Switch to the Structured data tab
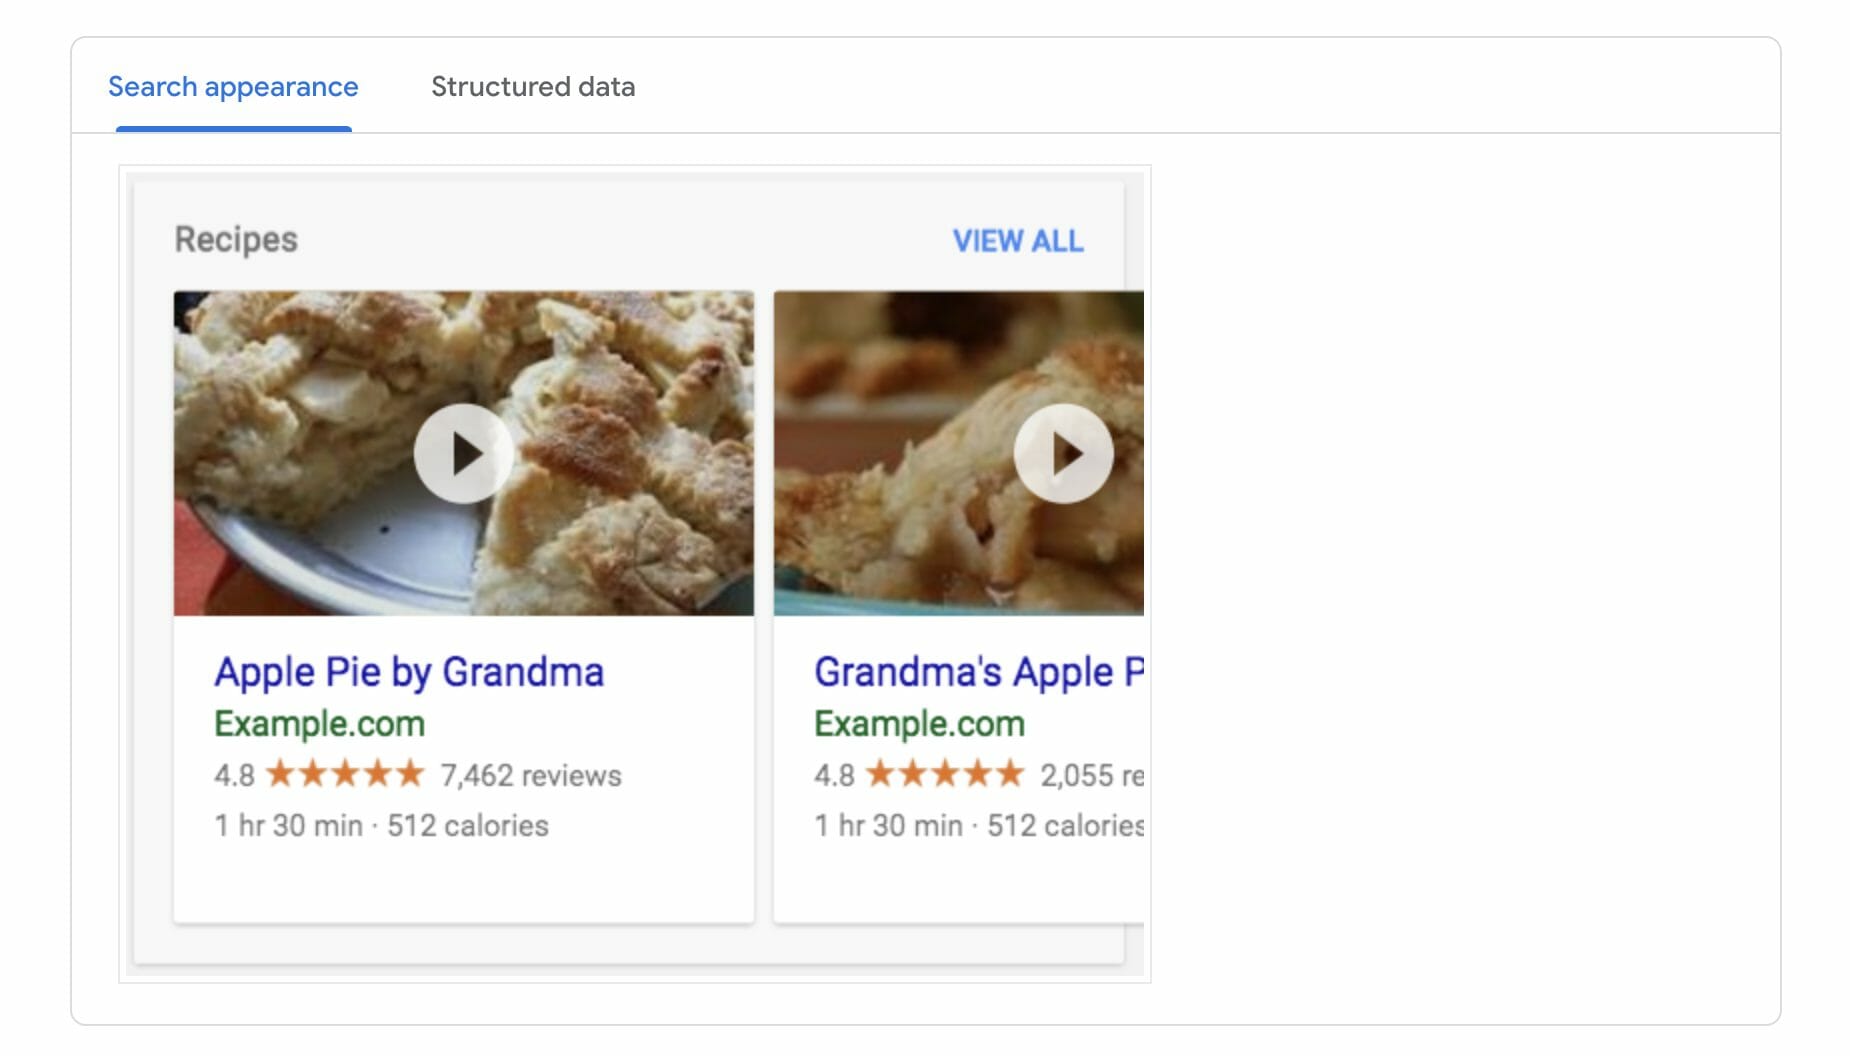Image resolution: width=1850 pixels, height=1056 pixels. click(532, 87)
